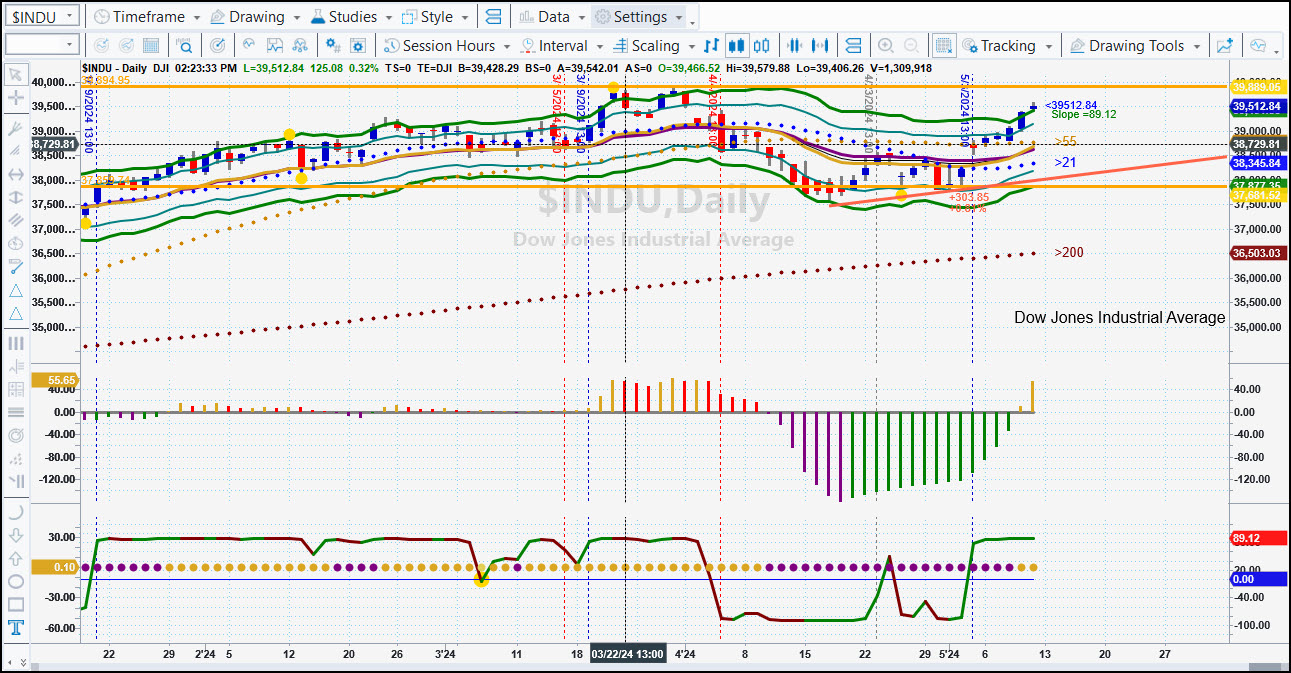Click the zoom in magnifier
Viewport: 1291px width, 673px height.
point(885,46)
